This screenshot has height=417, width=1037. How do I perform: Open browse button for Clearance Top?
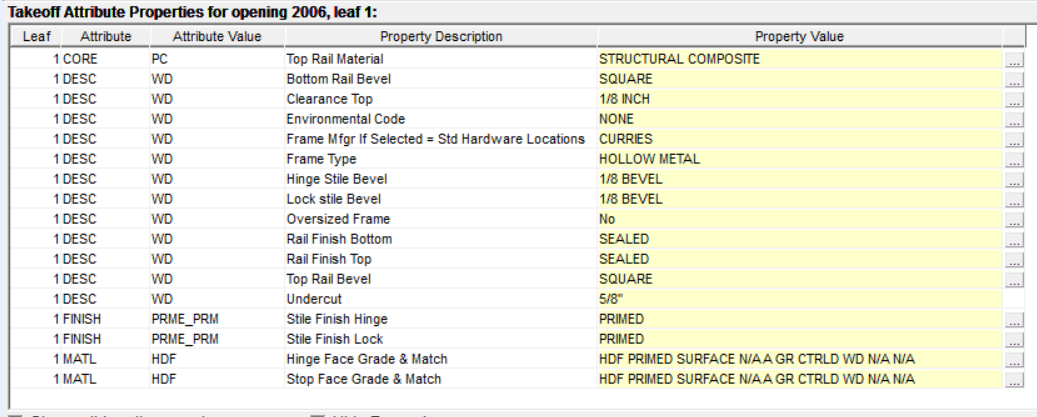1015,100
